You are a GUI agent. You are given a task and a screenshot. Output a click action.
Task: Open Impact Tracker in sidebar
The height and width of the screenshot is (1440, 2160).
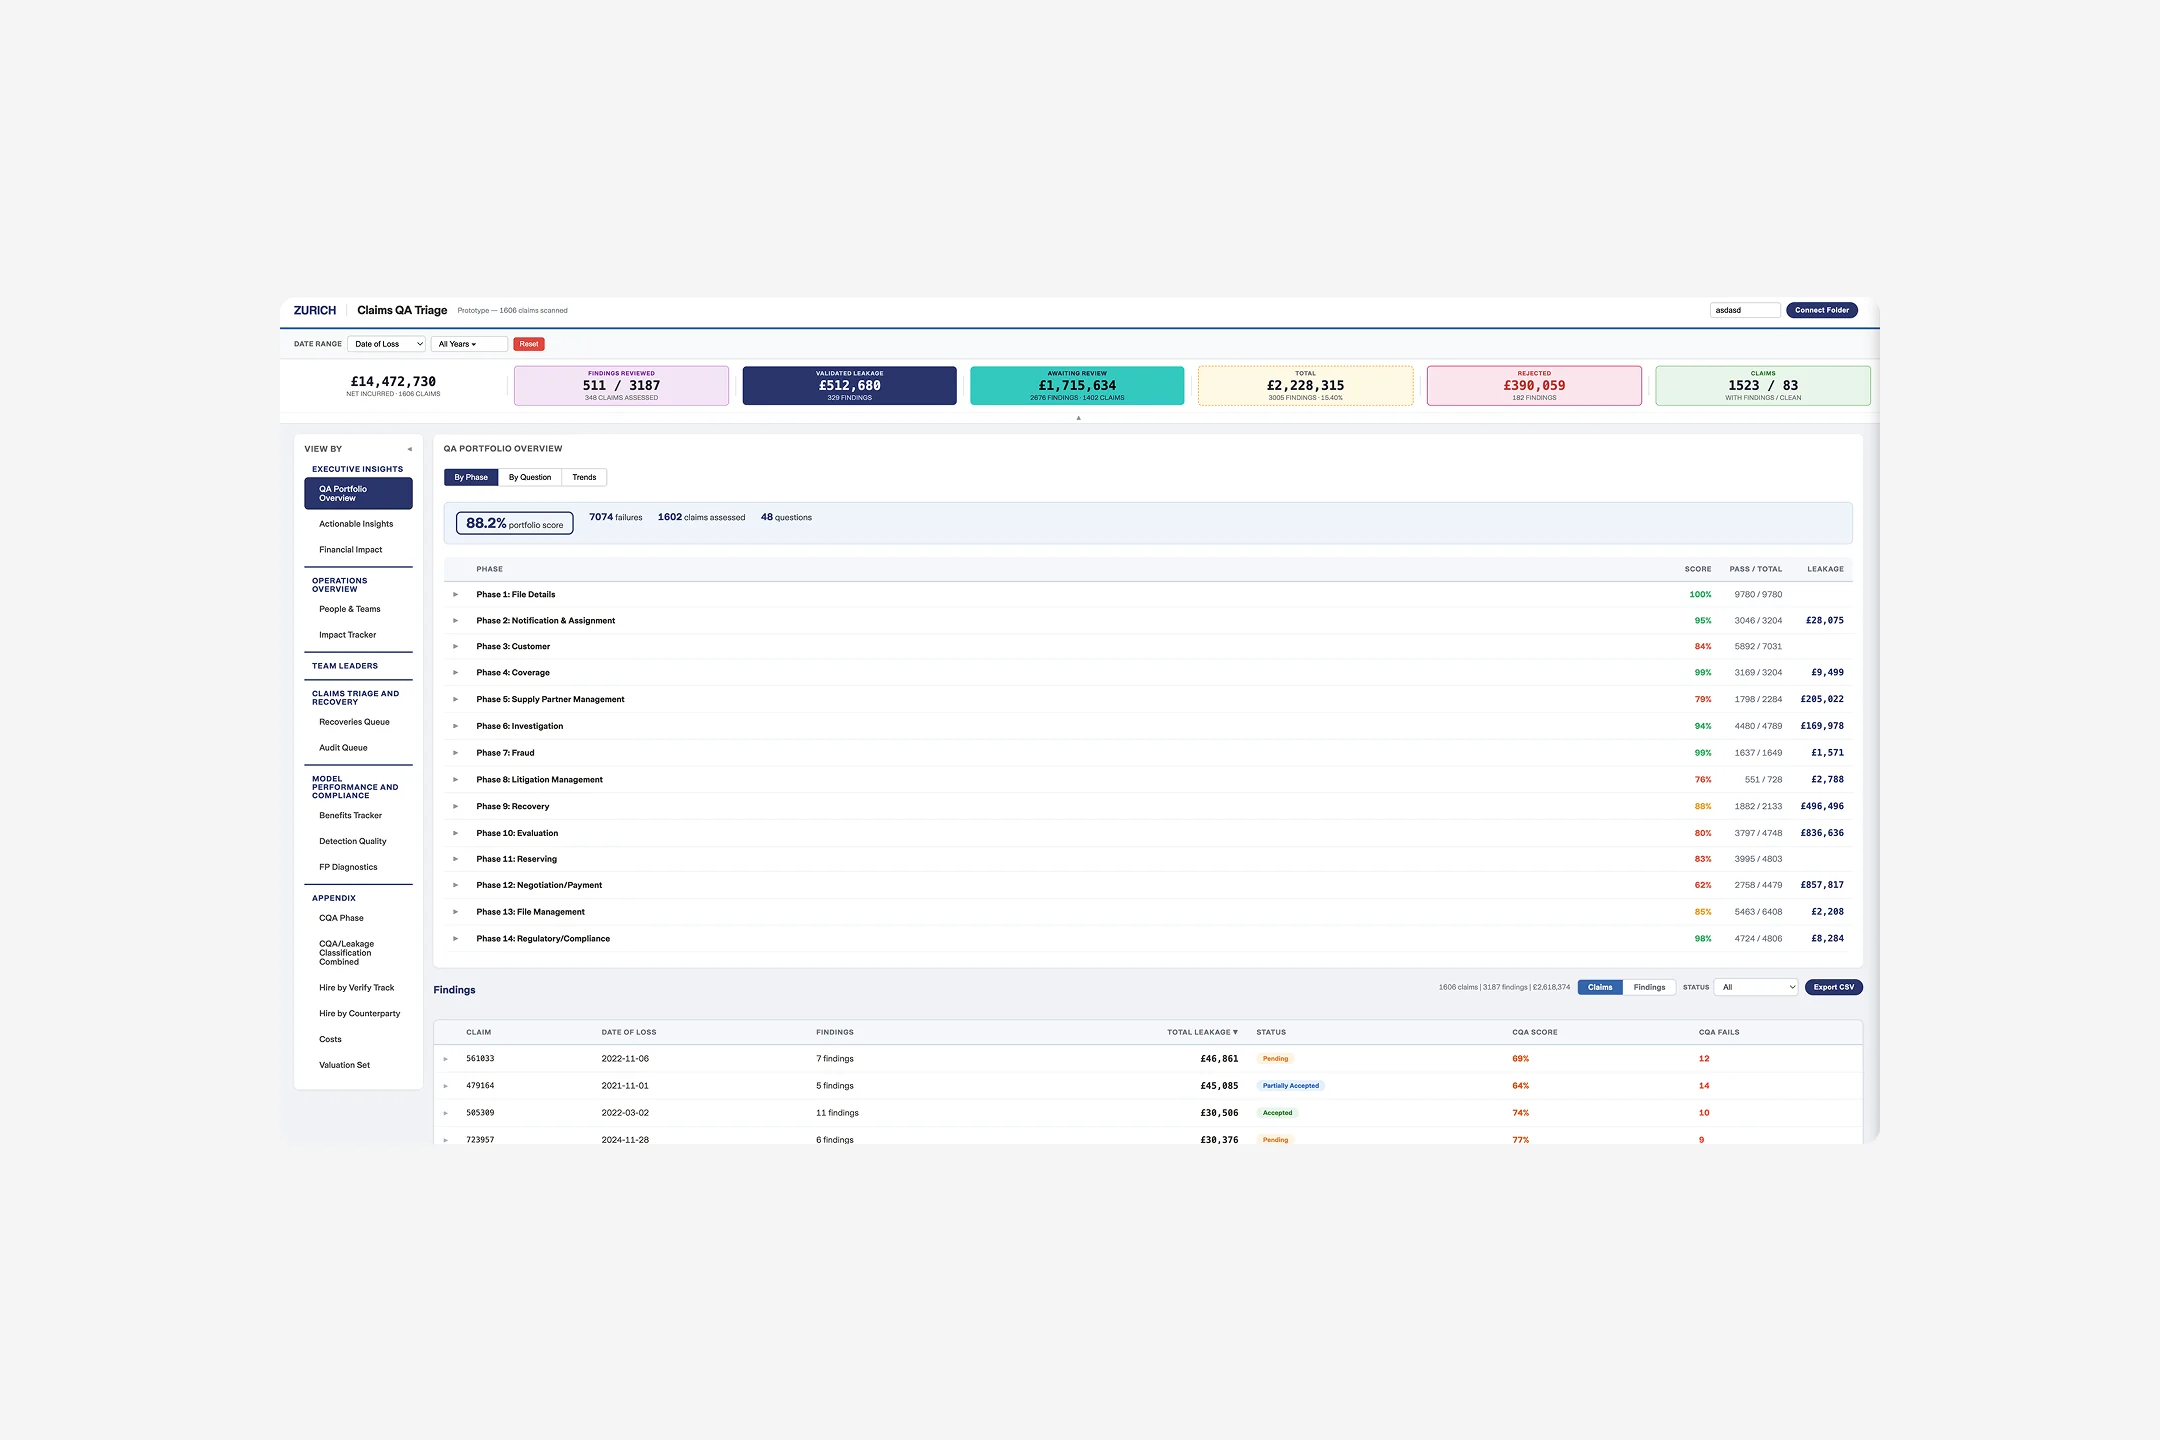pos(348,635)
